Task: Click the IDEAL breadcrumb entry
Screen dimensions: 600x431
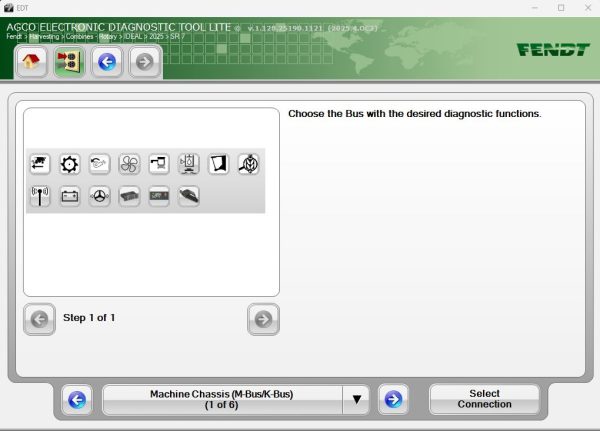Action: [133, 37]
